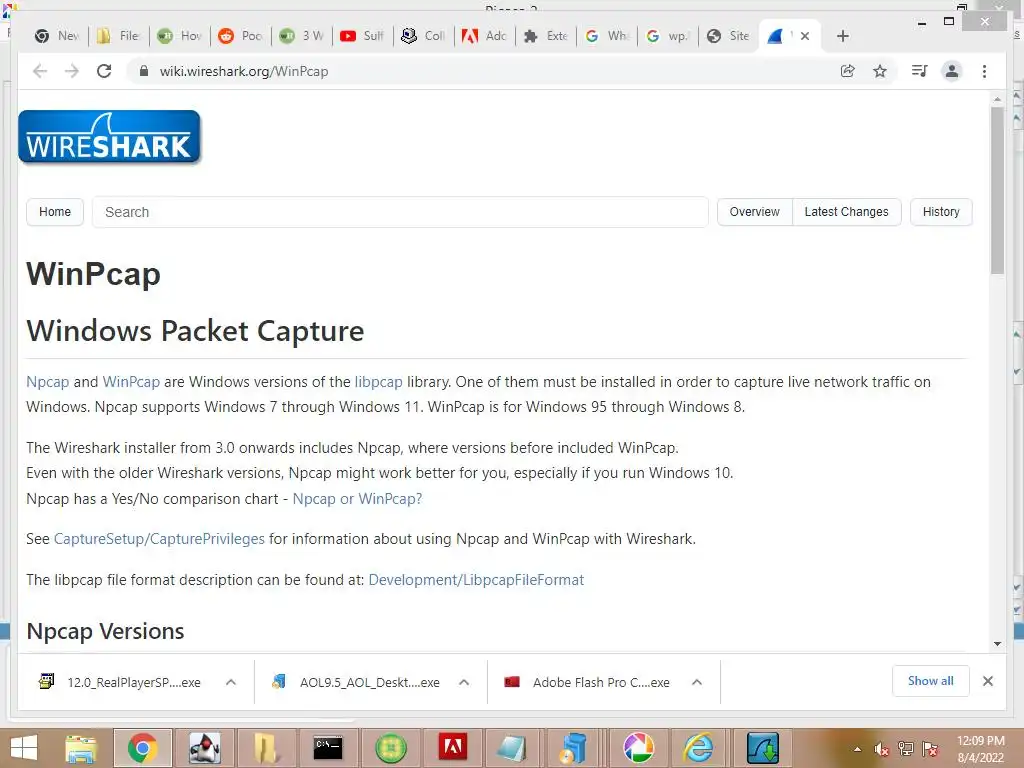
Task: Show hidden system tray icons
Action: coord(857,749)
